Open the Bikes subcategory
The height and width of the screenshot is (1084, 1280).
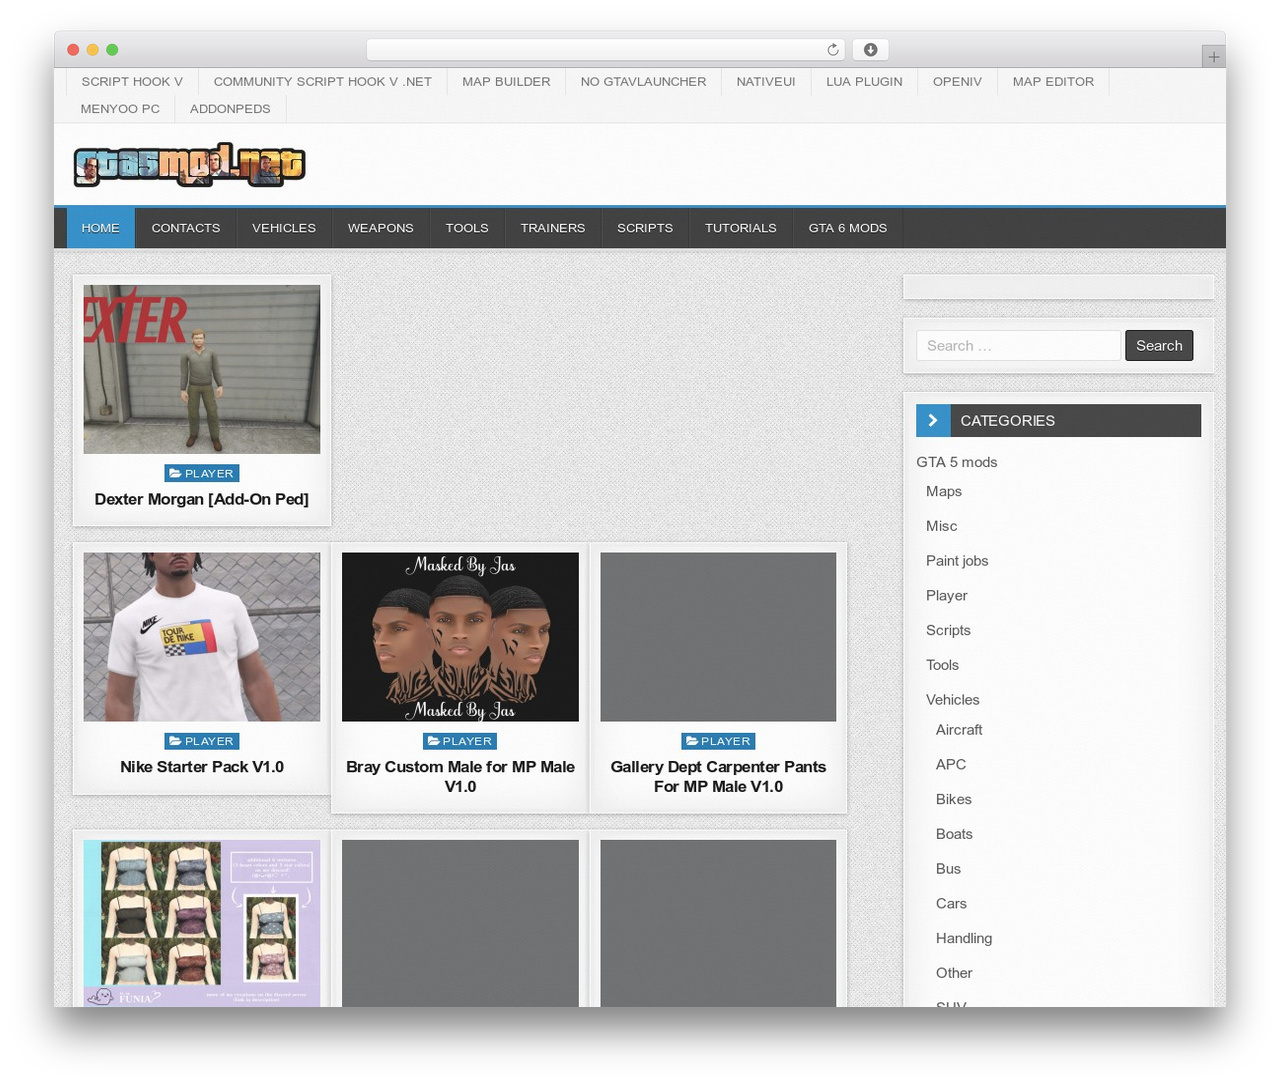pos(954,800)
